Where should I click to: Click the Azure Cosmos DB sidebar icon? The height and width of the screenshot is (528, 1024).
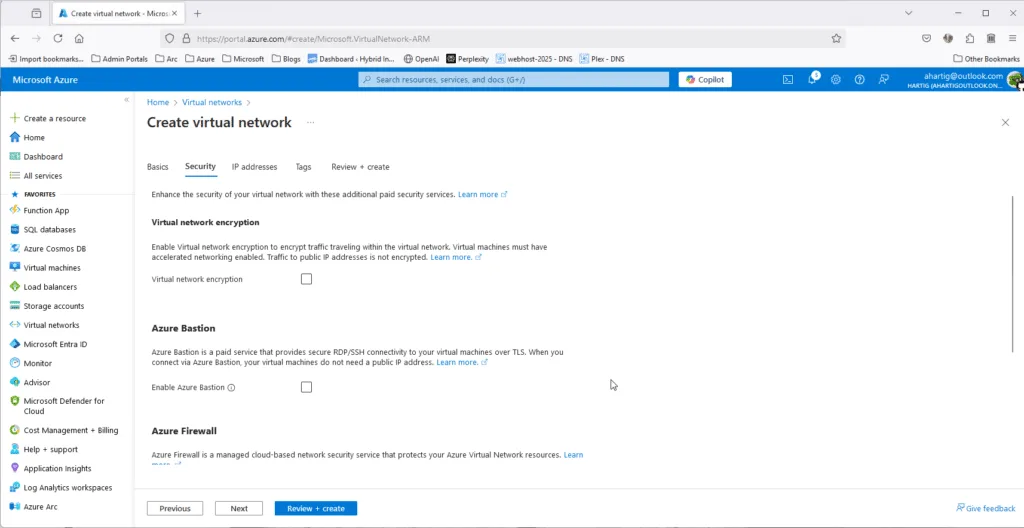point(15,248)
